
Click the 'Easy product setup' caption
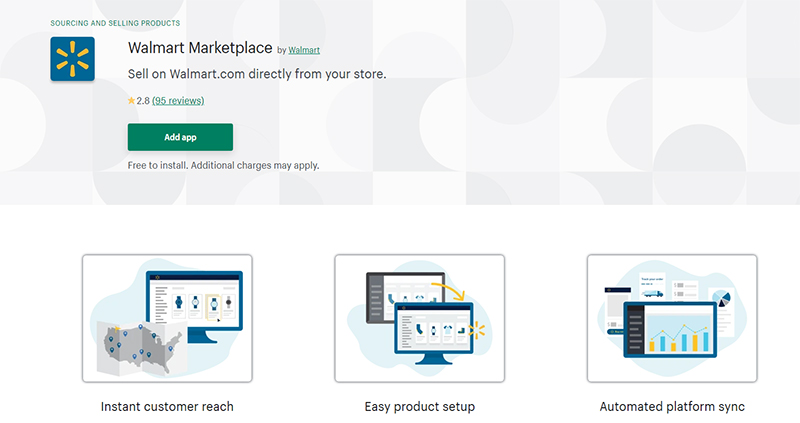click(x=419, y=407)
